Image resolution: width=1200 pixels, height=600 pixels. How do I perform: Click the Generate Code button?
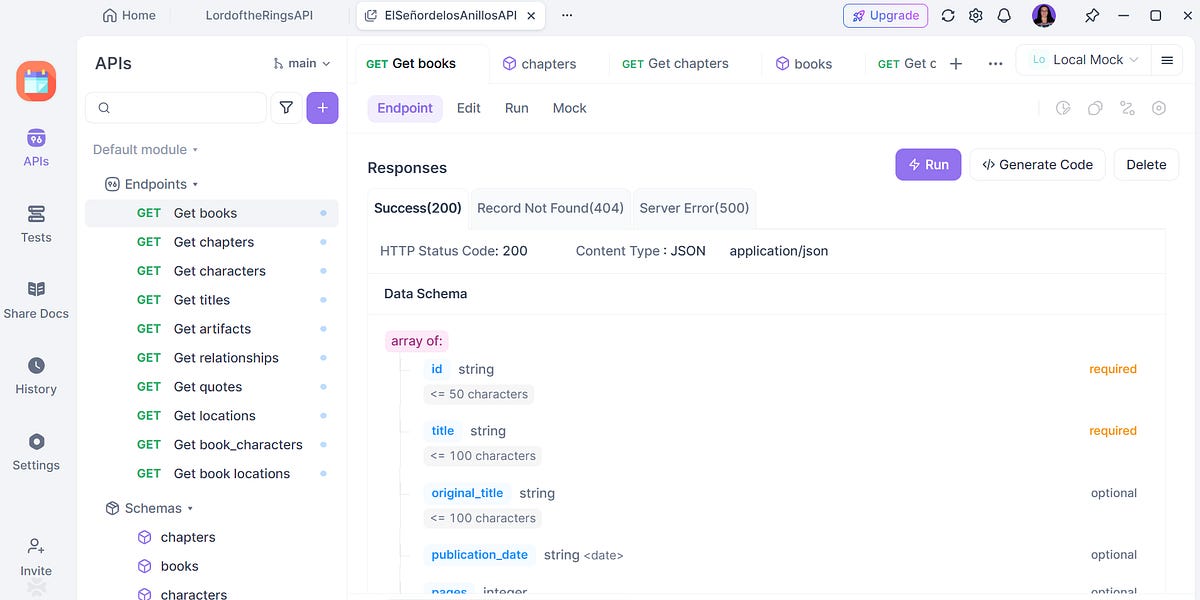tap(1037, 165)
